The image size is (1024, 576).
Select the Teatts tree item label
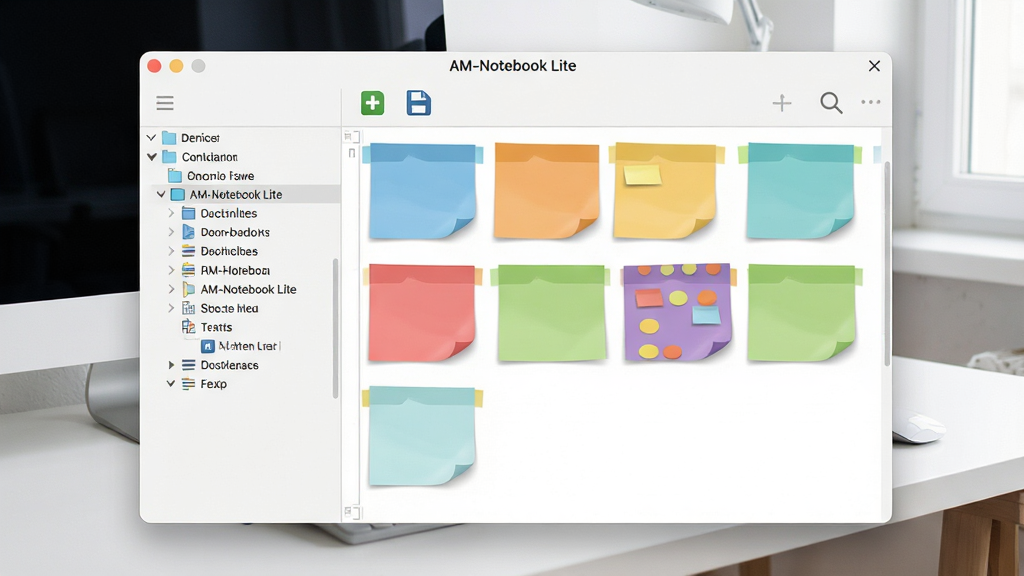pos(216,327)
